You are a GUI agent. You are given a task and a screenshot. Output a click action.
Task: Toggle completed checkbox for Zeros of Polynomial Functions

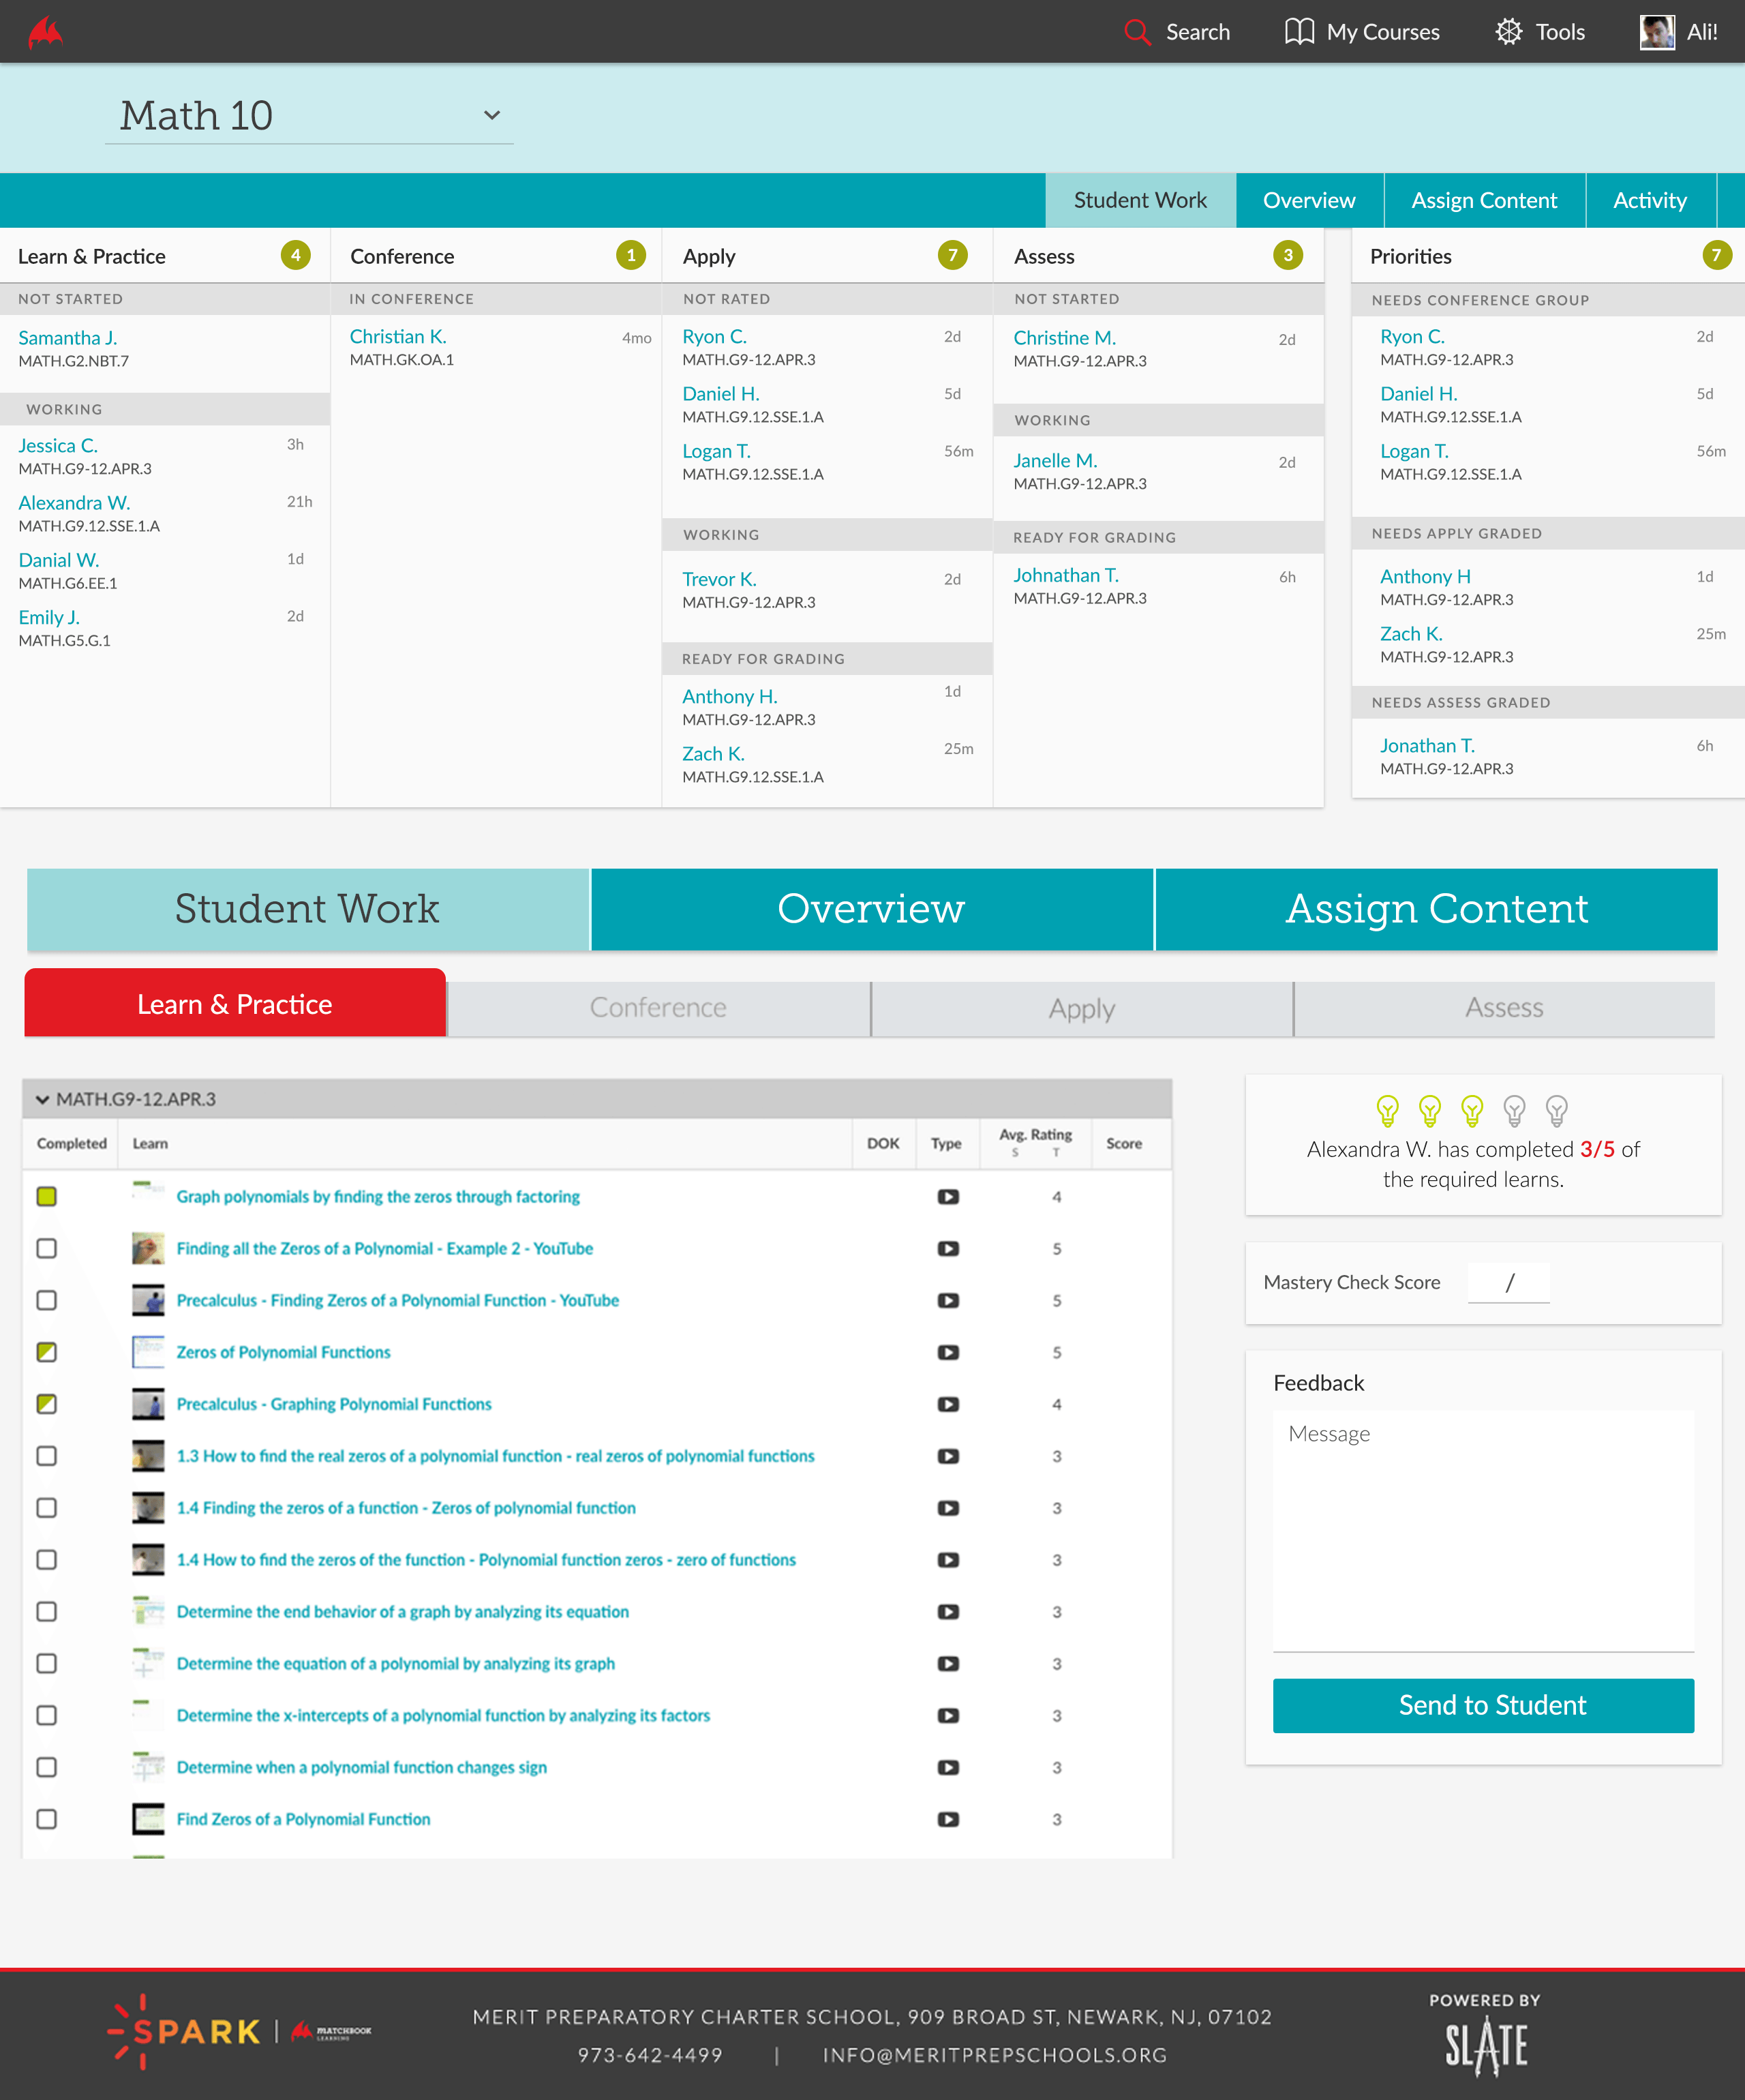tap(47, 1353)
